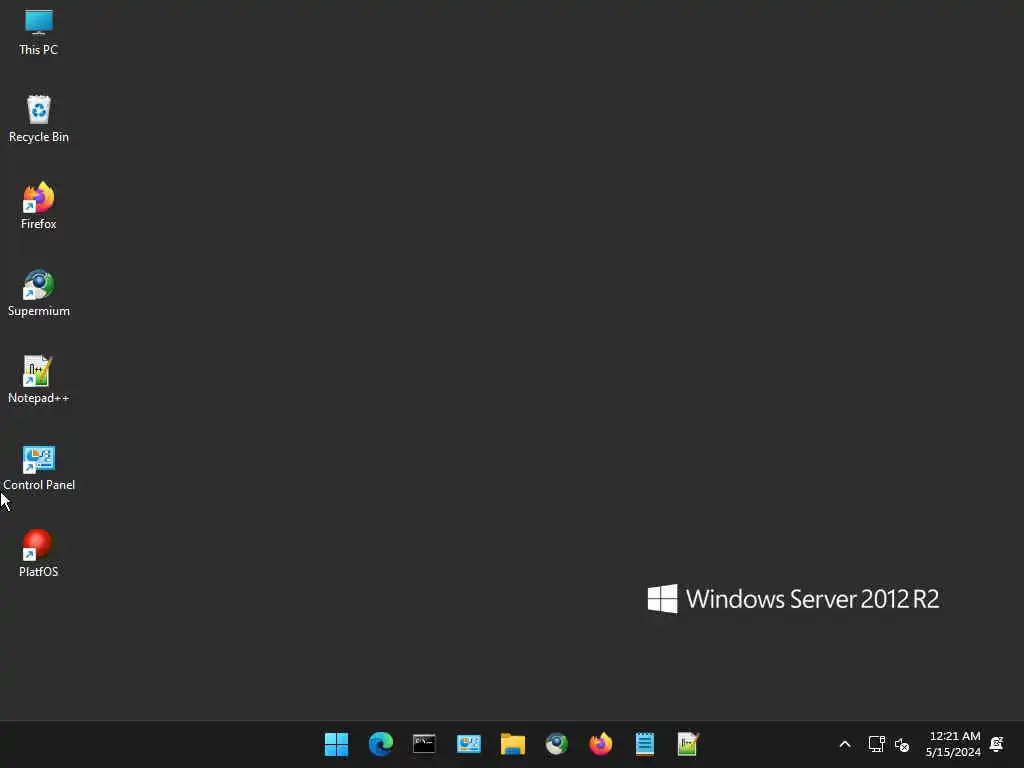The width and height of the screenshot is (1024, 768).
Task: Open Control Panel from the taskbar
Action: tap(469, 744)
